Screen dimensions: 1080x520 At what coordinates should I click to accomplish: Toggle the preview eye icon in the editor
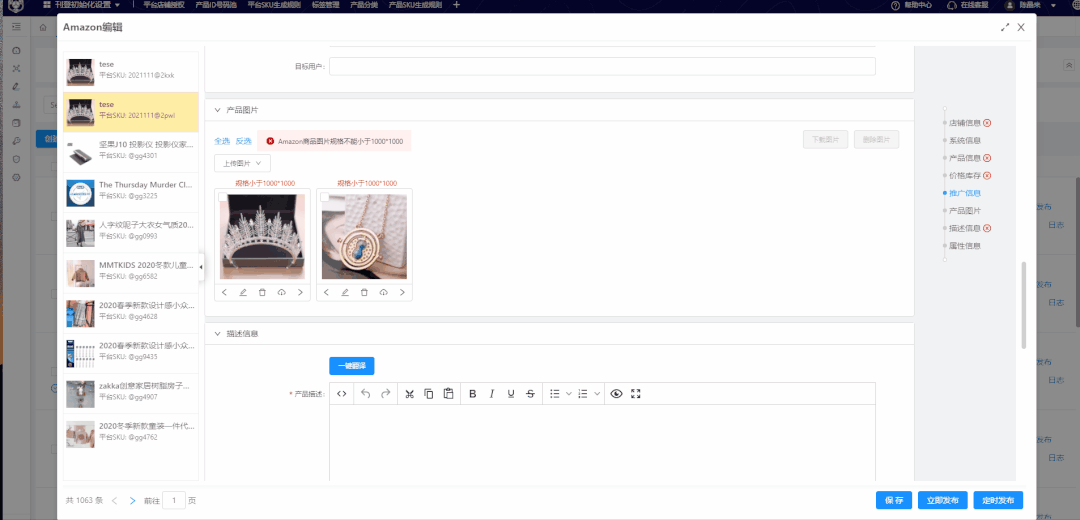pos(616,394)
